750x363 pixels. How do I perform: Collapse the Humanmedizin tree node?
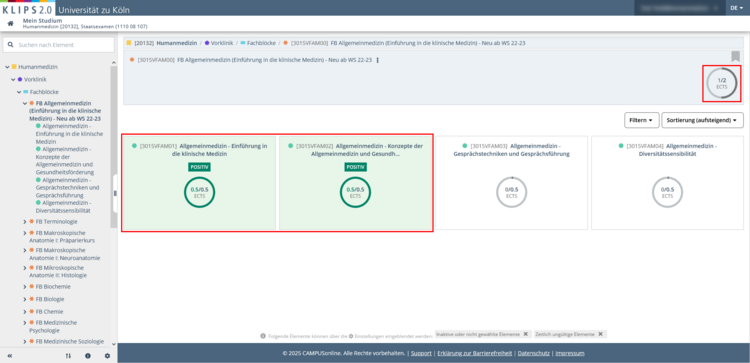pos(7,67)
